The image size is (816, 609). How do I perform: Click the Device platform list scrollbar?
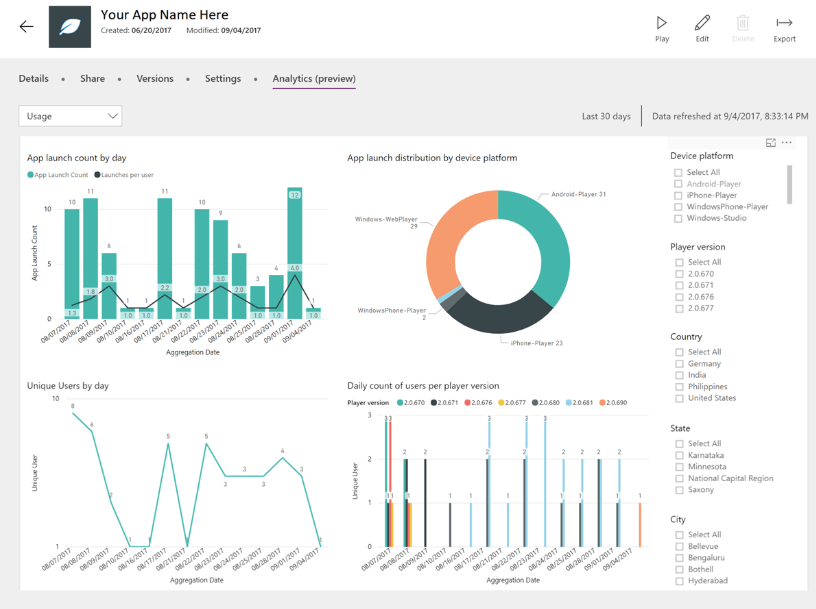tap(789, 185)
